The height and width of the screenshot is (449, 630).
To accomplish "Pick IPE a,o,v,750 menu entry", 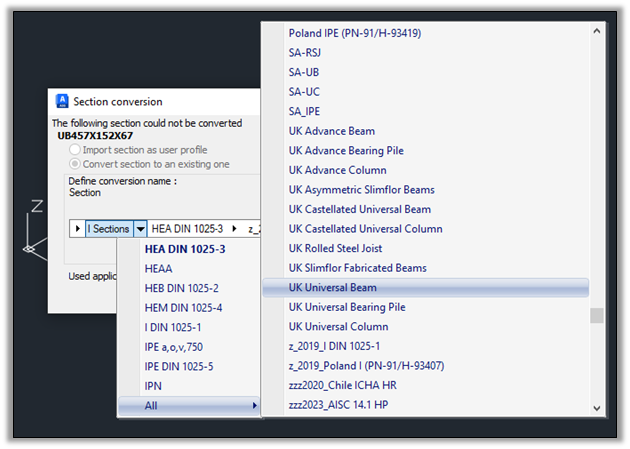I will pos(189,347).
